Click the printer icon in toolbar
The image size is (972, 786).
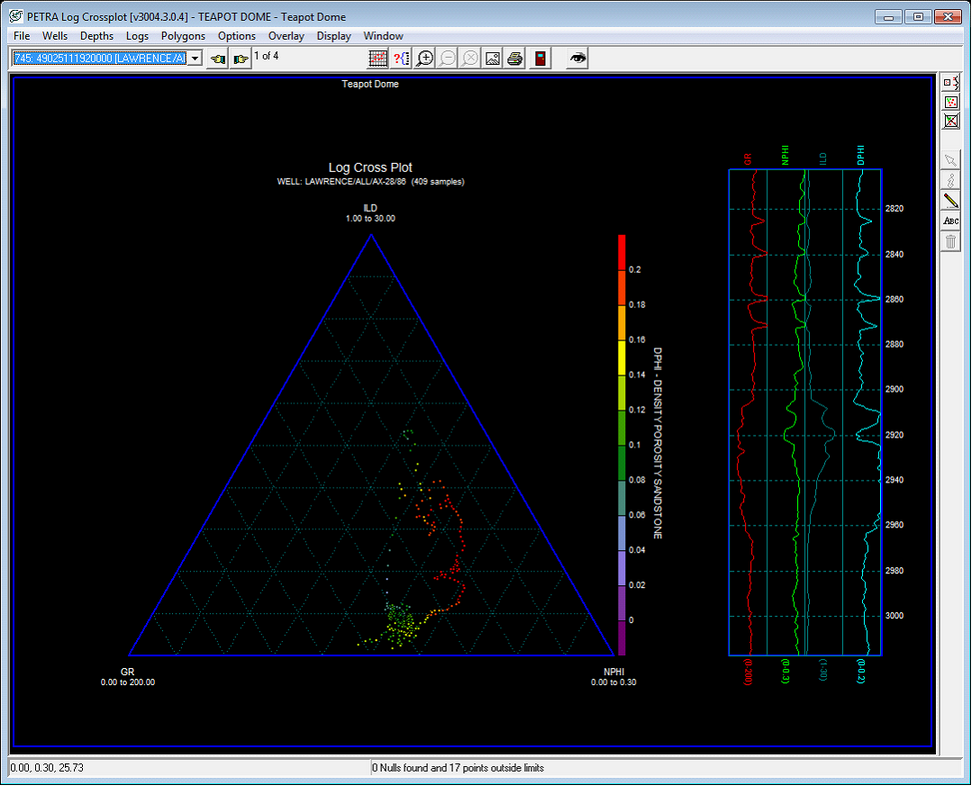(x=515, y=59)
